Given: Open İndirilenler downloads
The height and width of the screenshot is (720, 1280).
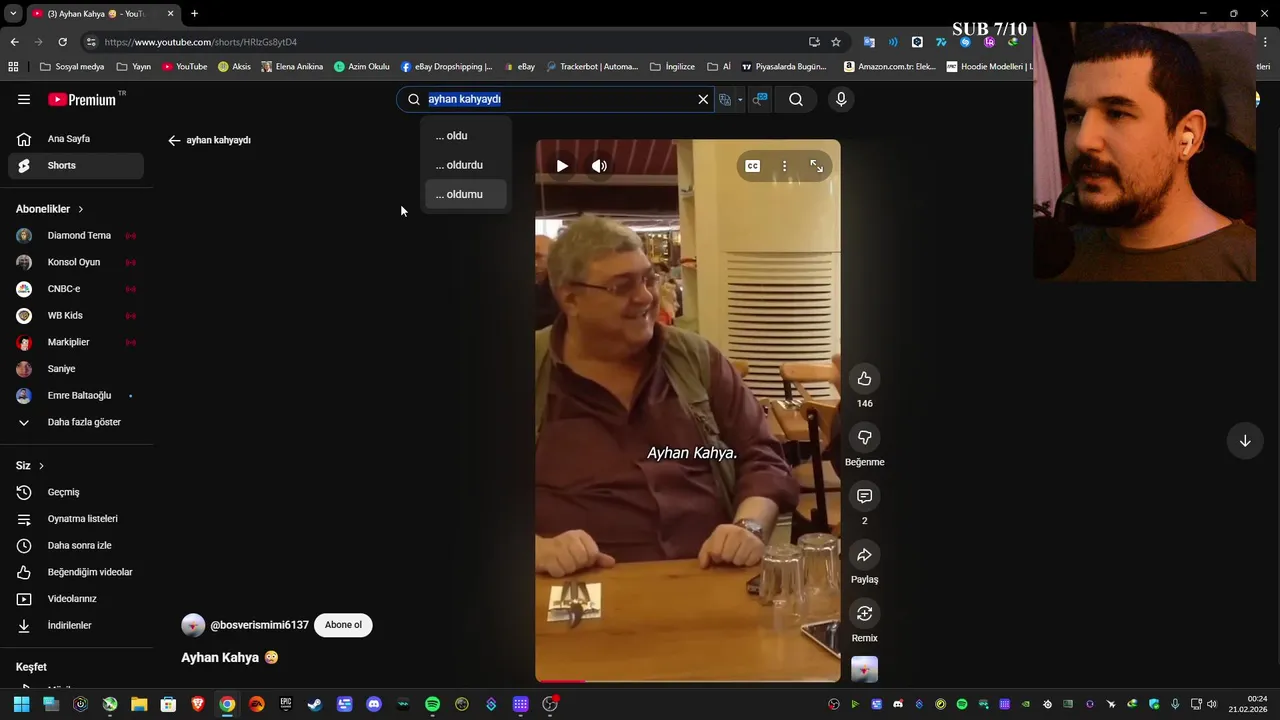Looking at the screenshot, I should pos(76,625).
